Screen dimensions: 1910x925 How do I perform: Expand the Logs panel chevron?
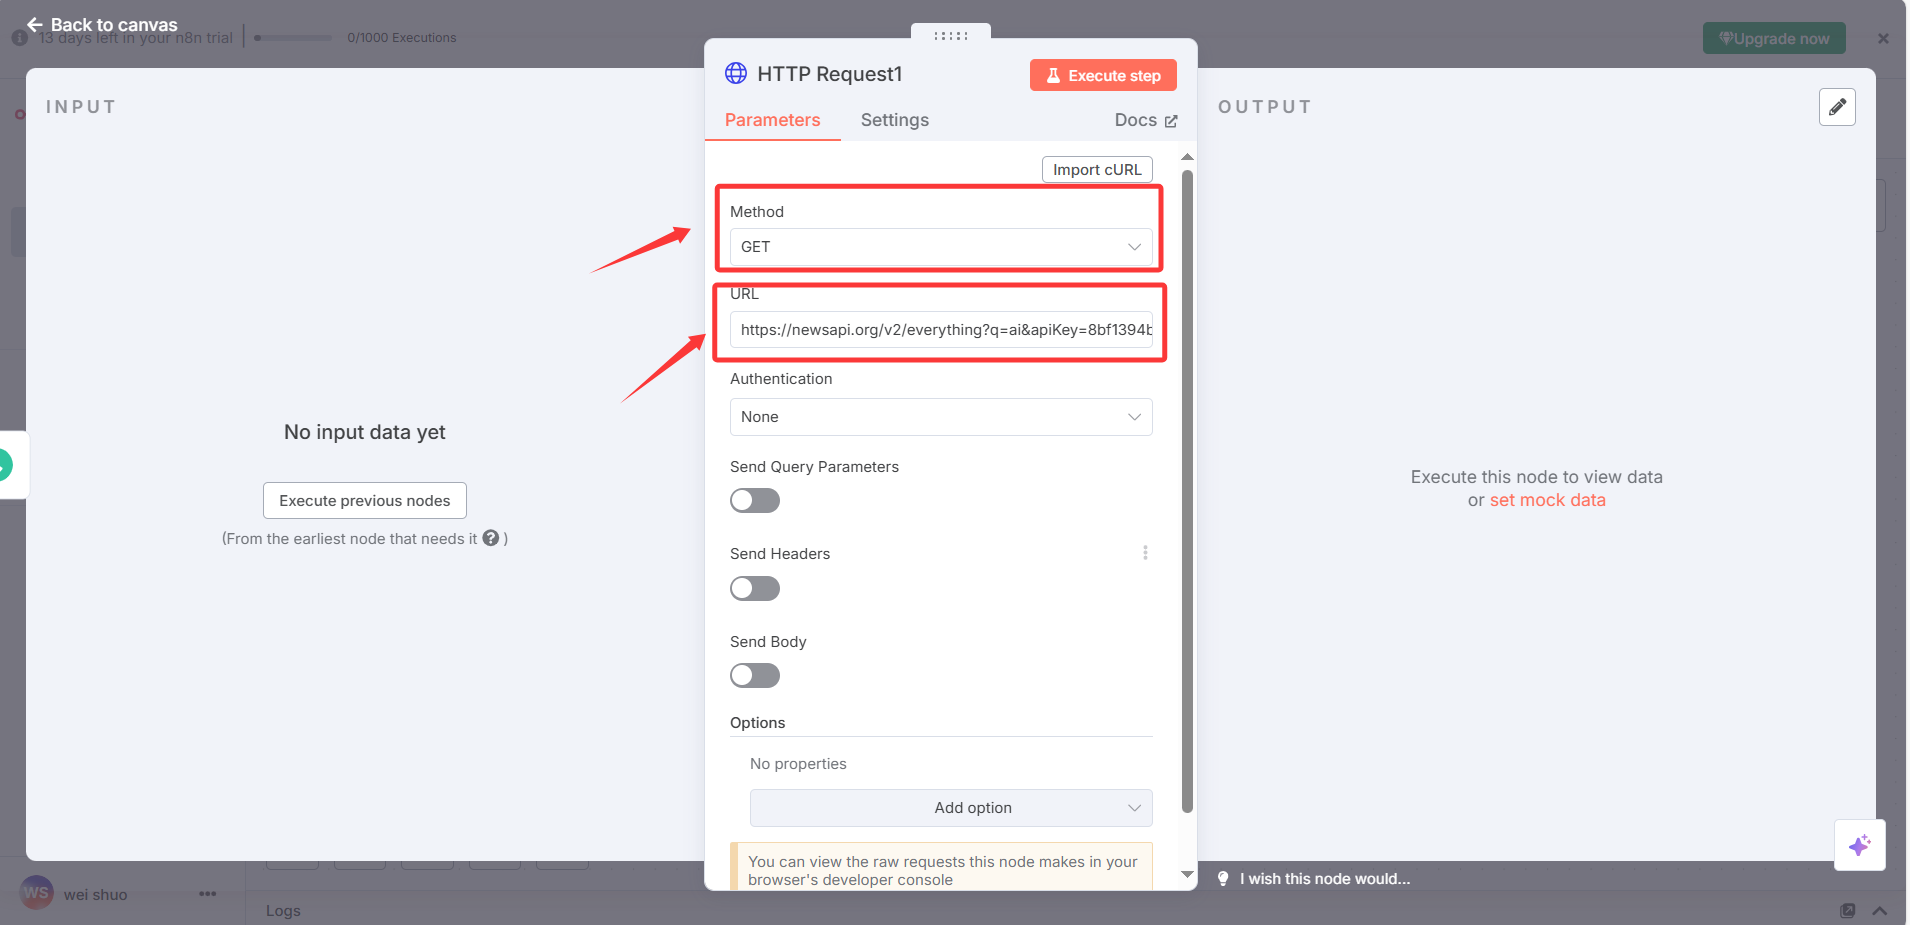(x=1880, y=911)
